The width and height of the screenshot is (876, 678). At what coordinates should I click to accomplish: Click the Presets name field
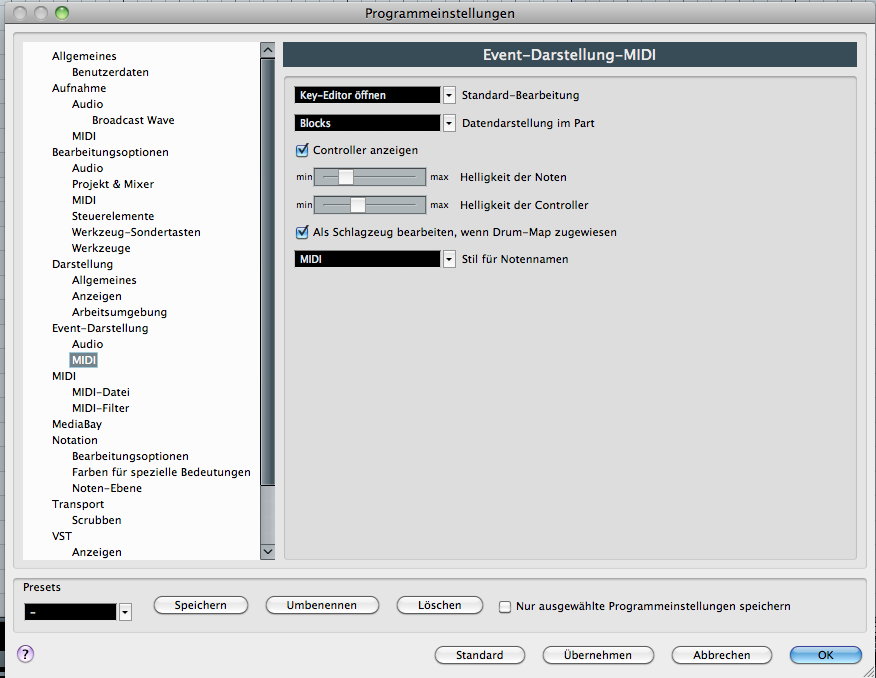tap(70, 613)
